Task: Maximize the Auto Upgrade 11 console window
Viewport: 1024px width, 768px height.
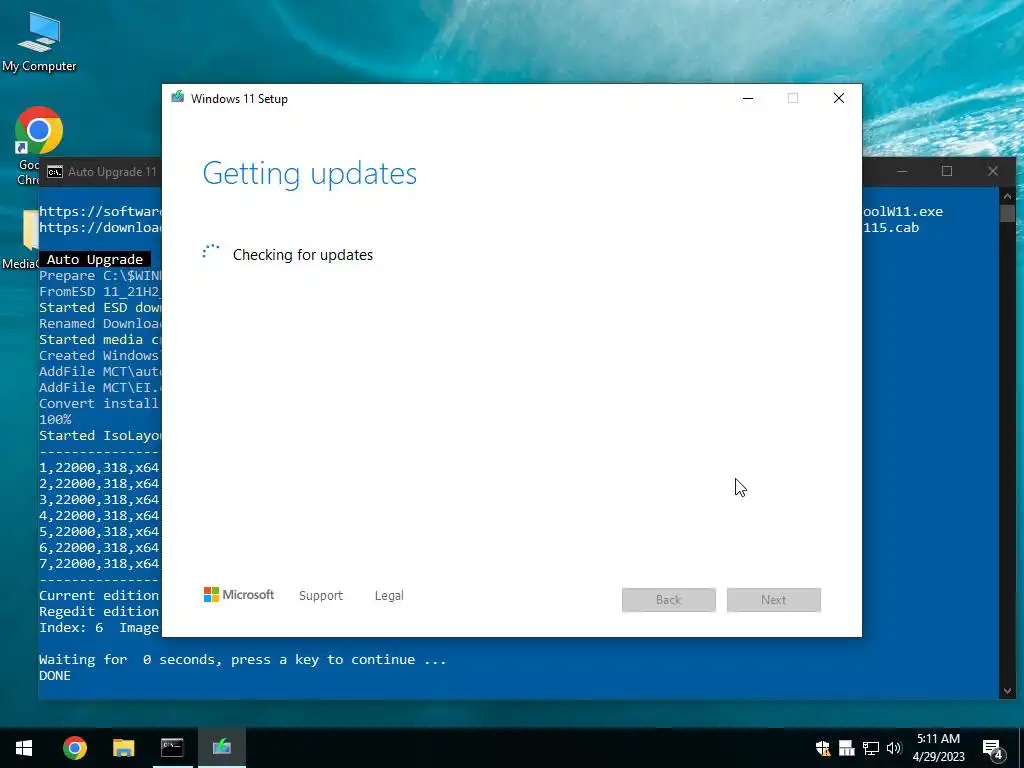Action: point(947,171)
